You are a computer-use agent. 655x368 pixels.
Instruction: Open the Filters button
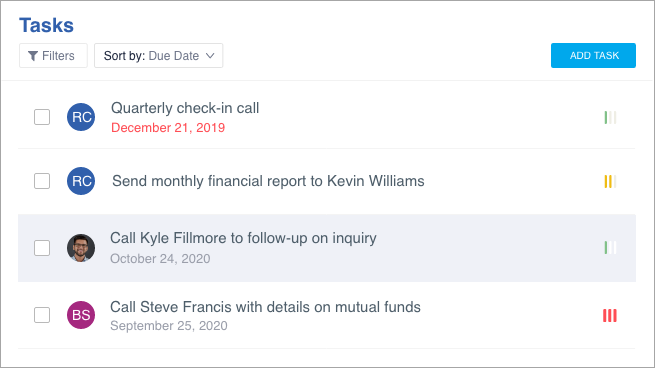click(53, 56)
